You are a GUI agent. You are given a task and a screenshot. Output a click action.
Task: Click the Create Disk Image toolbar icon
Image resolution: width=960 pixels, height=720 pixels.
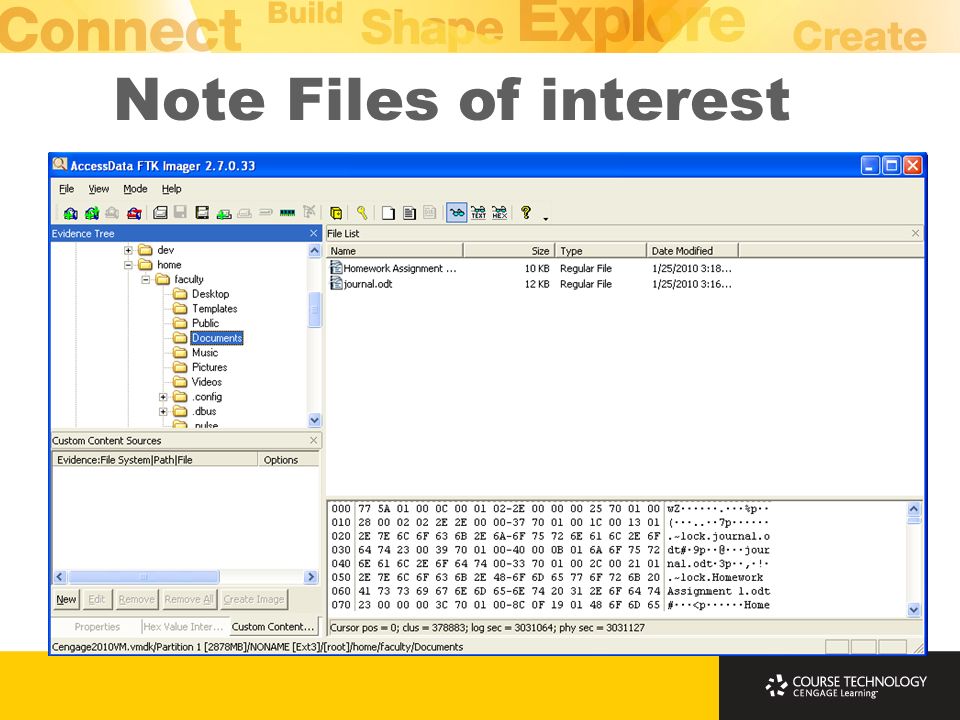160,212
